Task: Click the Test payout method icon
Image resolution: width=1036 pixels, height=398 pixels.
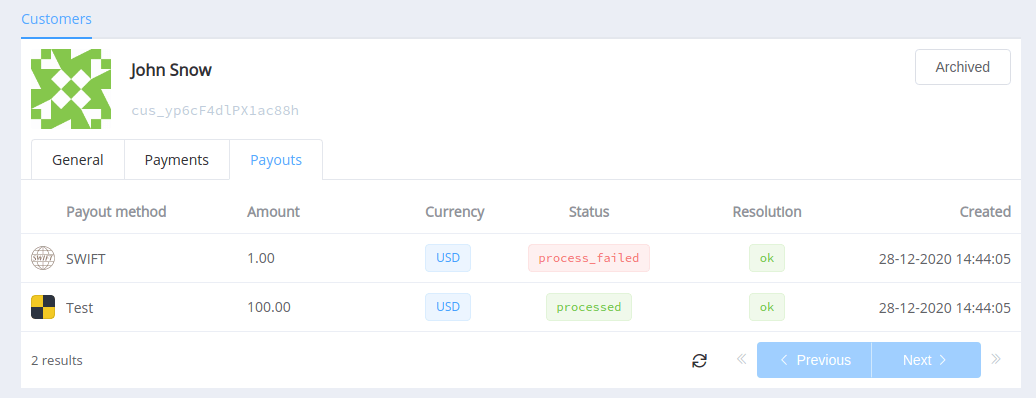Action: pos(43,307)
